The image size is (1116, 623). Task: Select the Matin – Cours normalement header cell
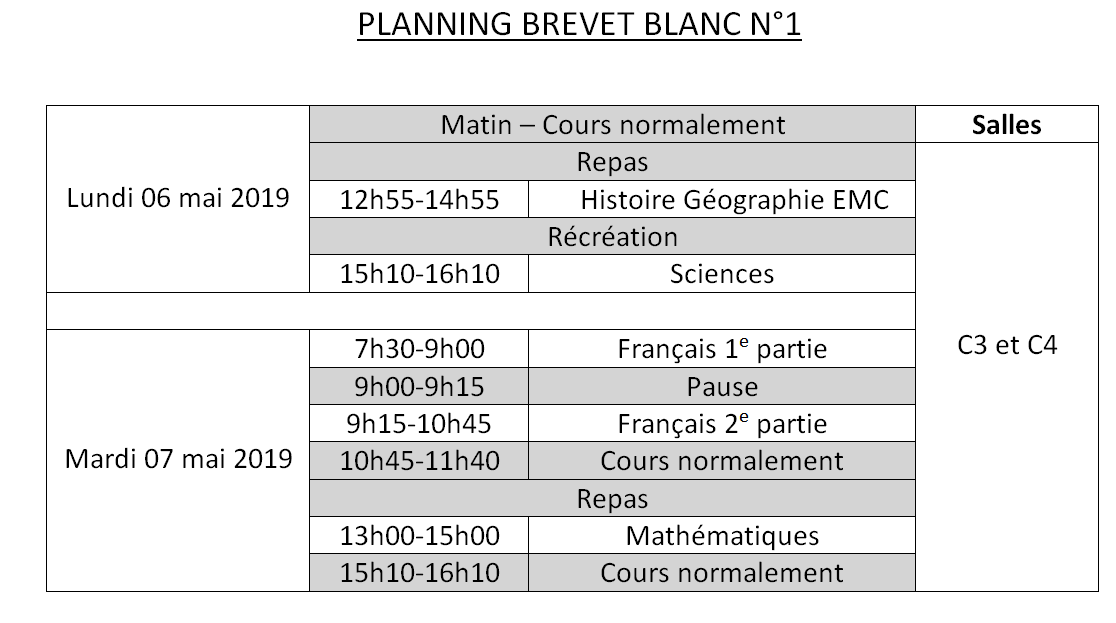612,125
